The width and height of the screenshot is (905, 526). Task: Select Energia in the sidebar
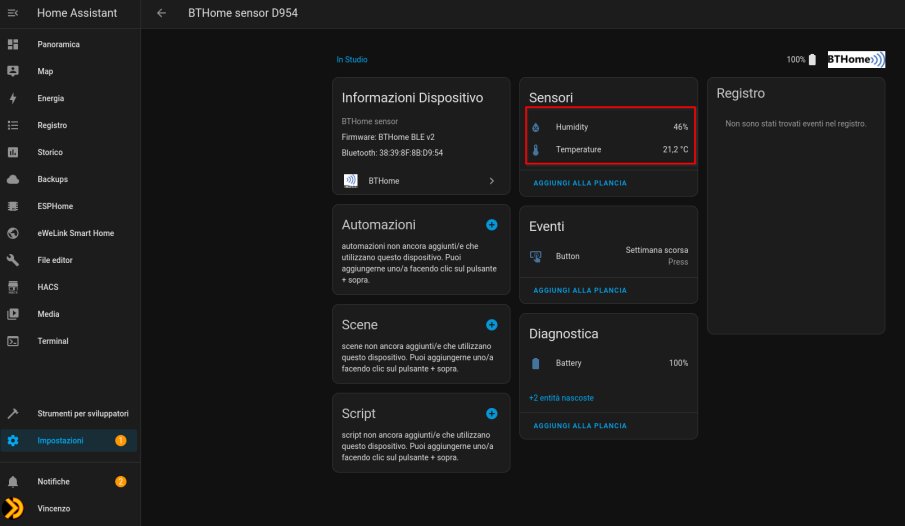coord(69,98)
